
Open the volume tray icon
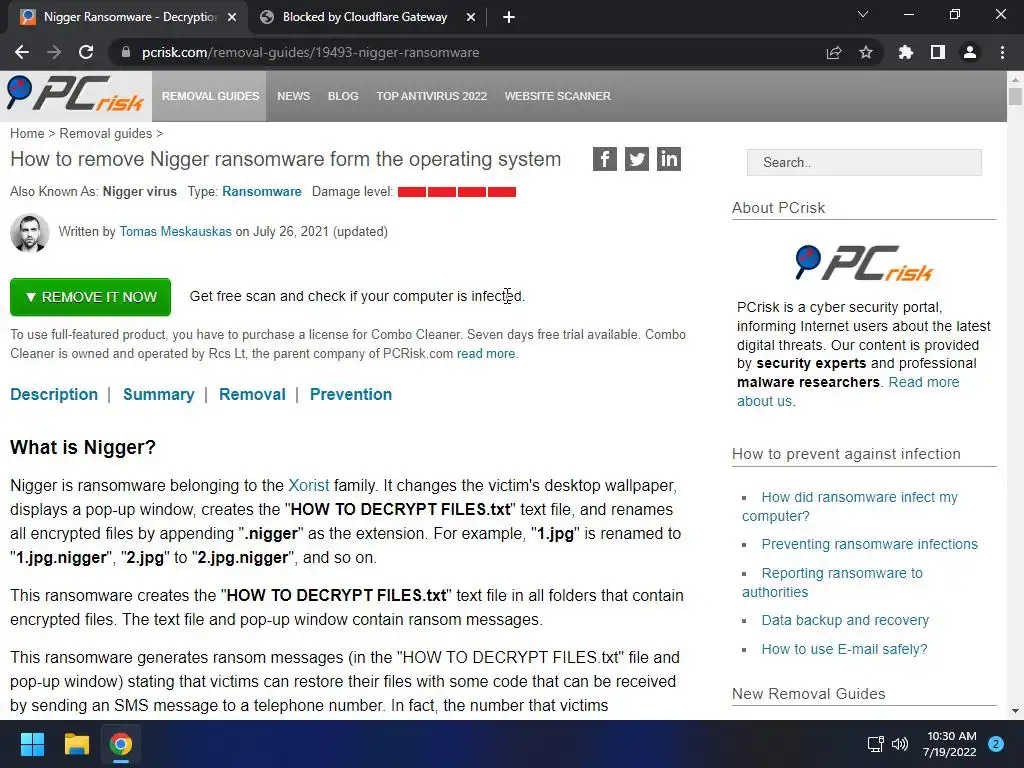(900, 744)
